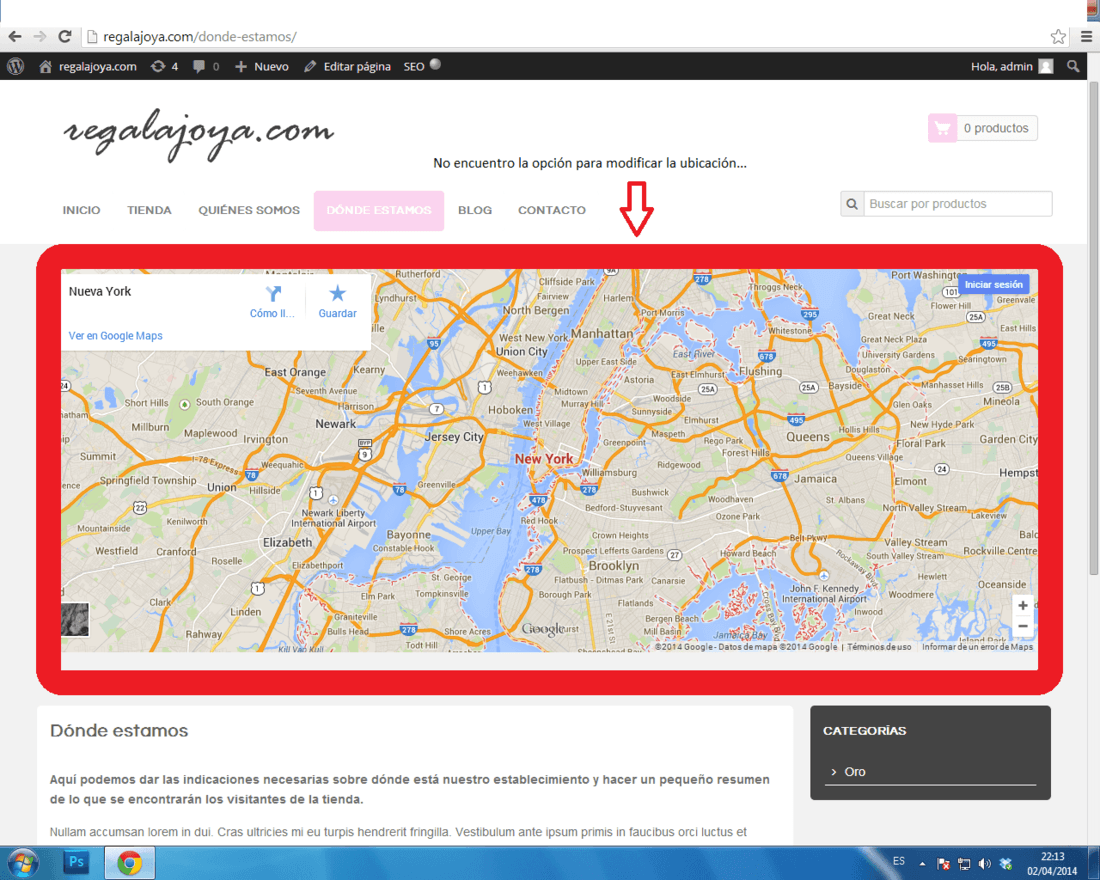Zoom in the map with the plus button
The image size is (1100, 880).
tap(1023, 605)
